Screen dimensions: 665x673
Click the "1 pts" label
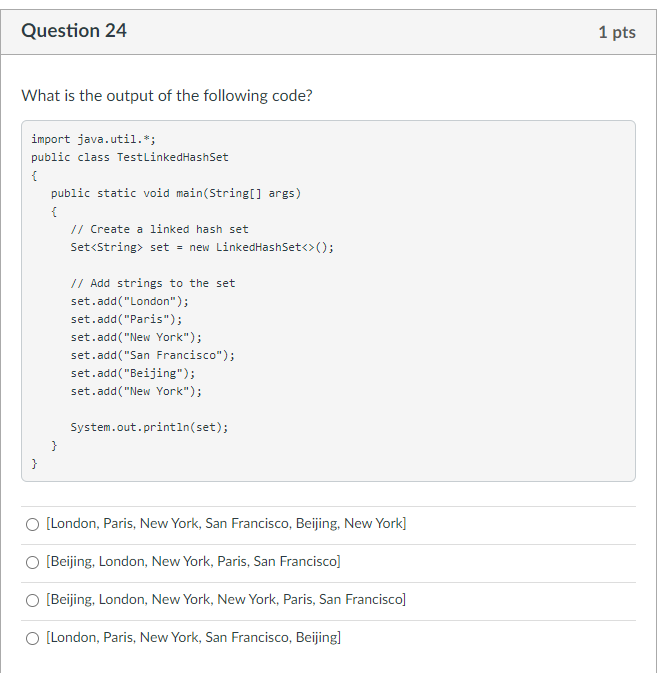(x=617, y=32)
